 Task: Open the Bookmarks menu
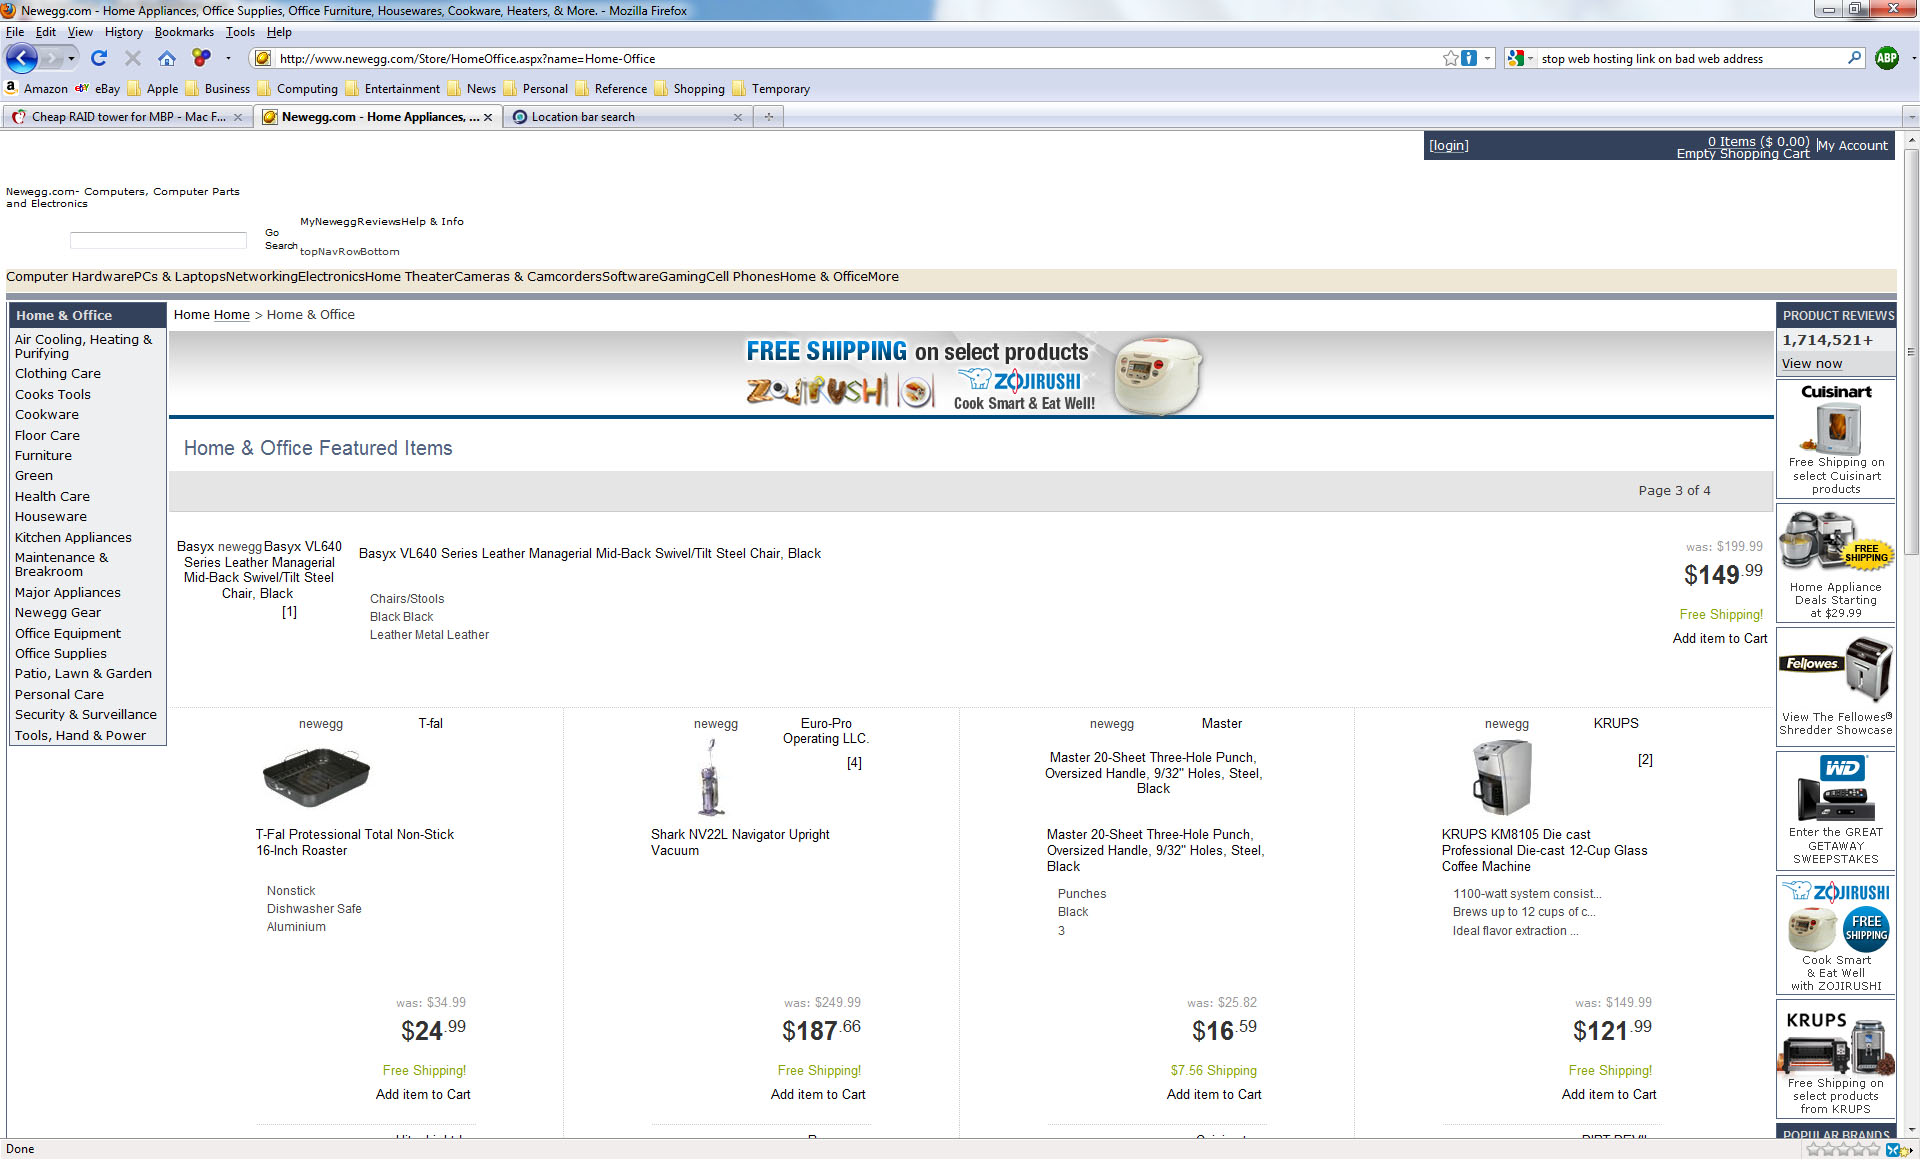[184, 32]
